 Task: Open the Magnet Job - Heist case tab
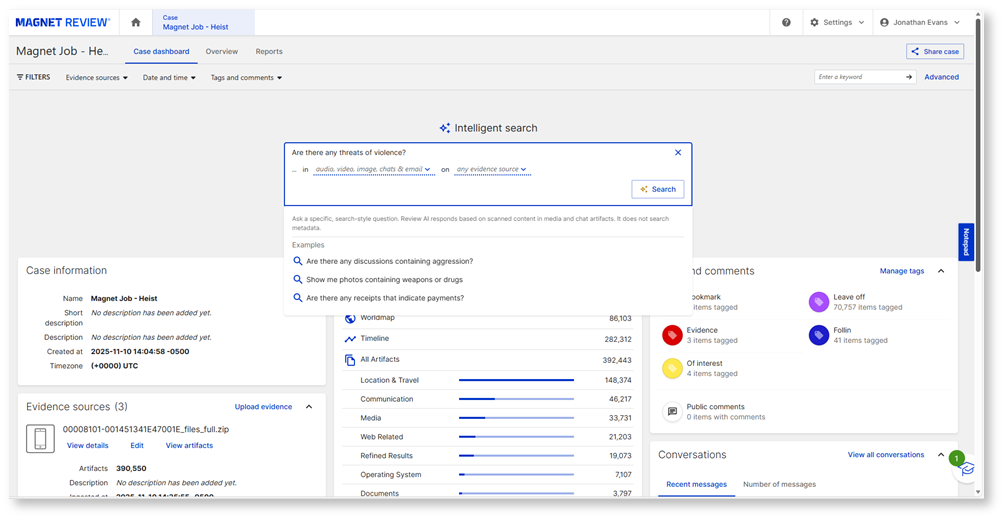[203, 22]
